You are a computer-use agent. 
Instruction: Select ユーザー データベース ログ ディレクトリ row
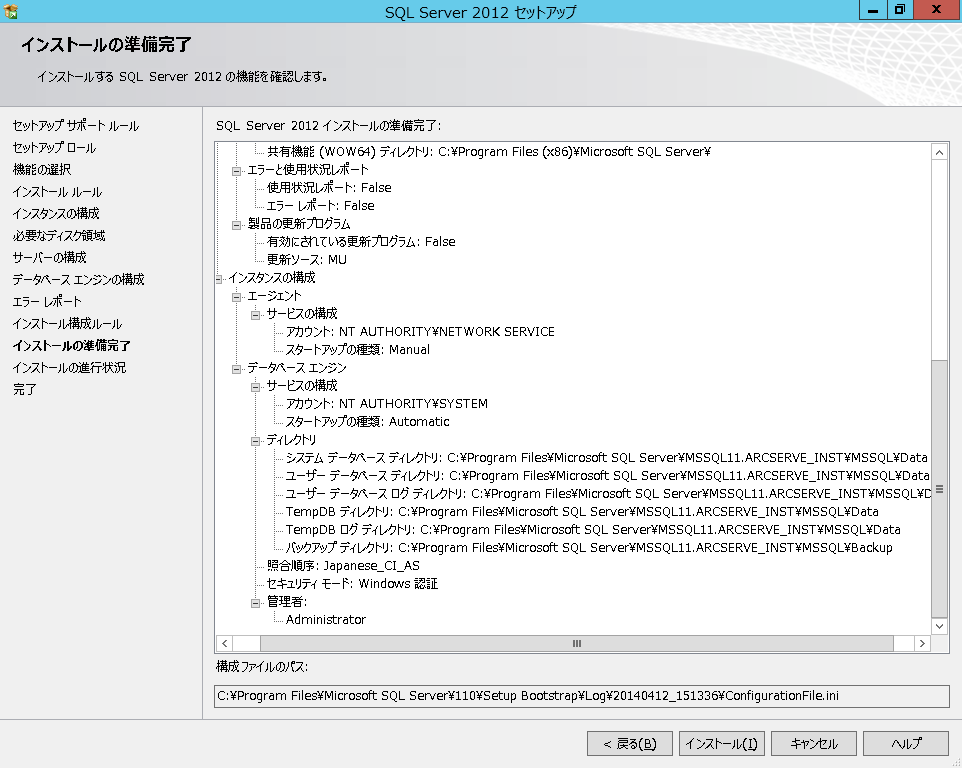click(x=608, y=494)
